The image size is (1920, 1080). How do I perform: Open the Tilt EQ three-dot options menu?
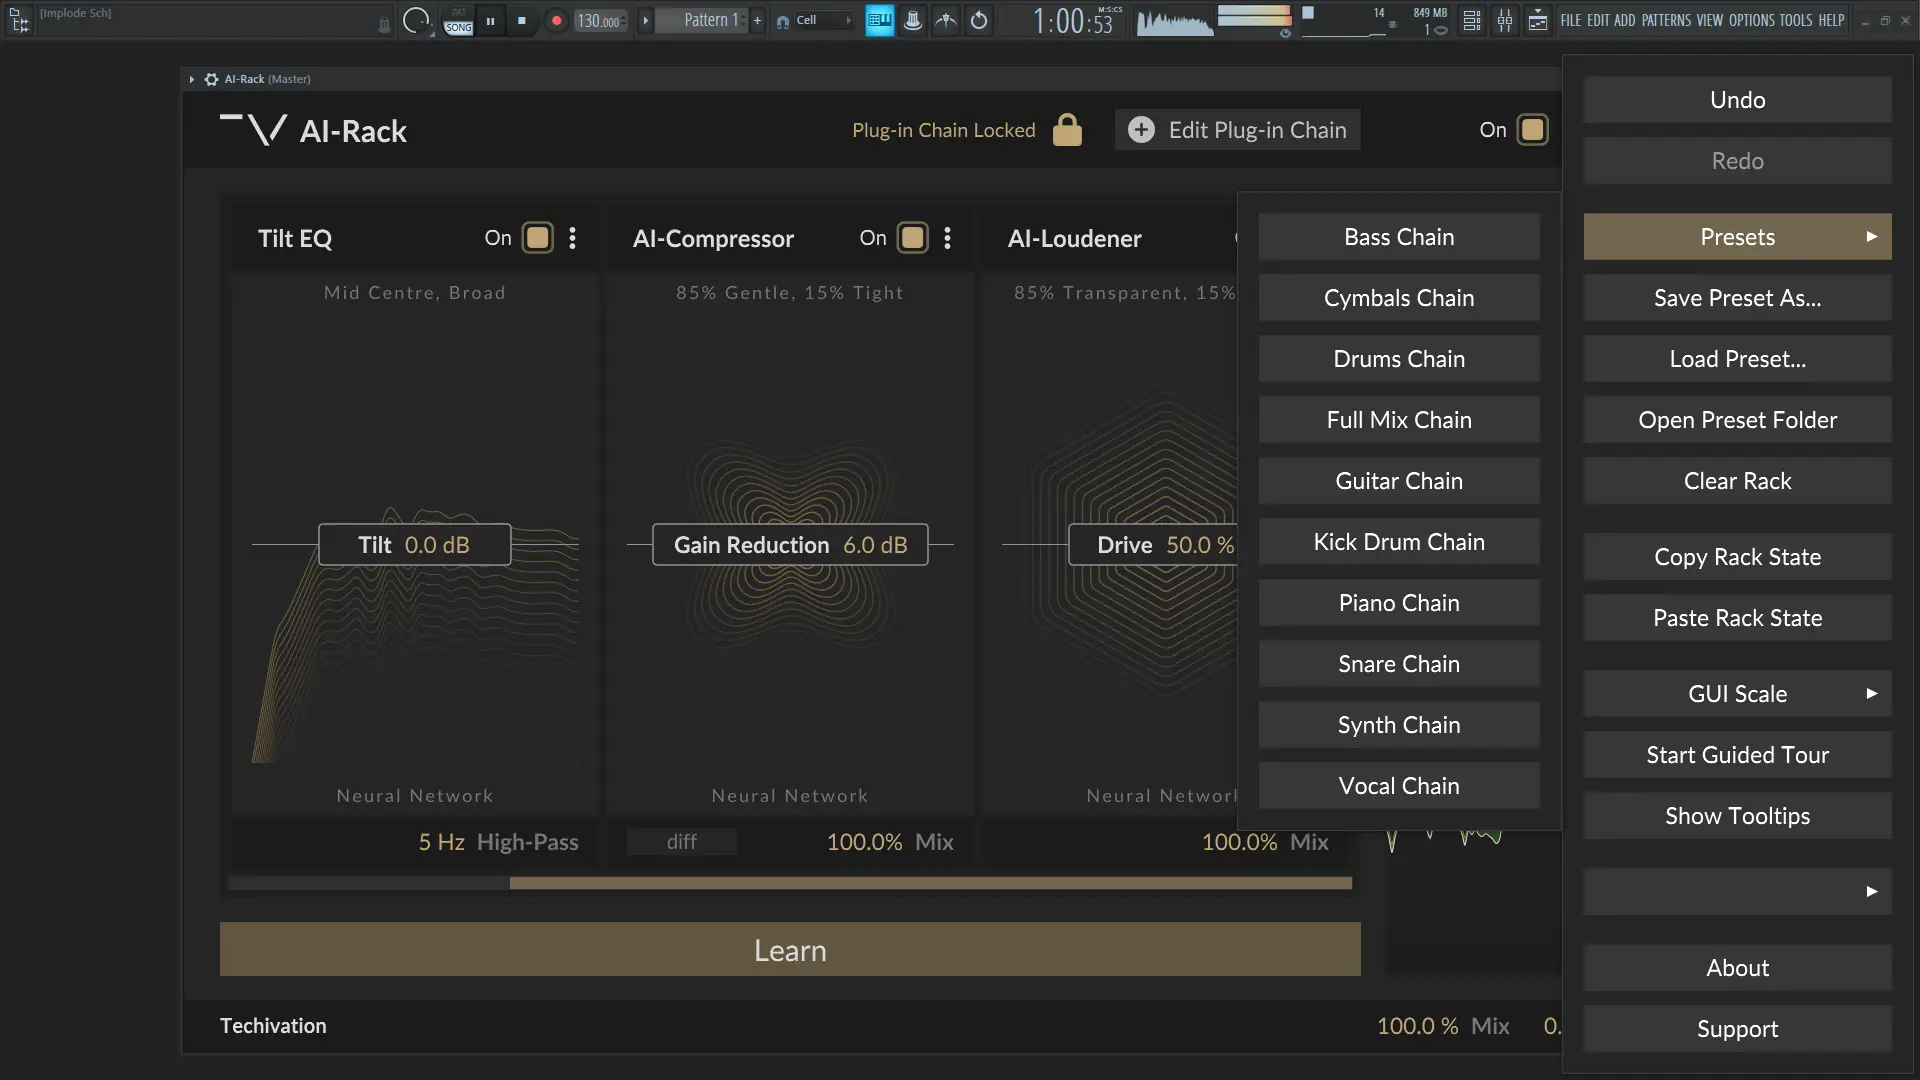tap(572, 238)
